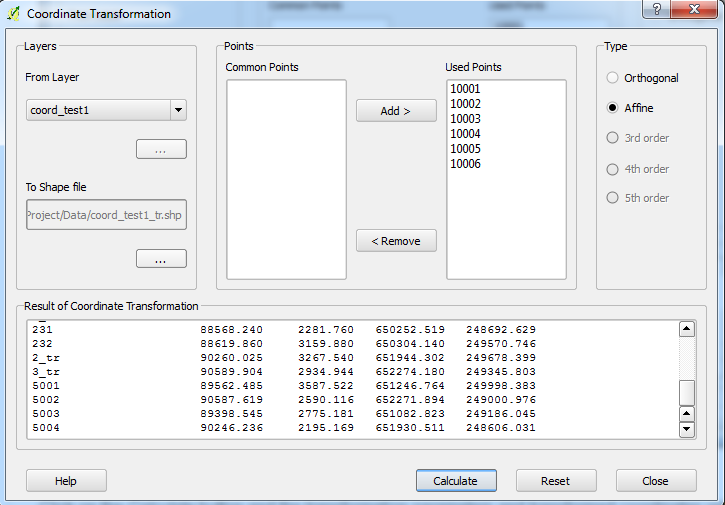Pick point 10006 from Used Points
The image size is (725, 505).
[x=466, y=164]
